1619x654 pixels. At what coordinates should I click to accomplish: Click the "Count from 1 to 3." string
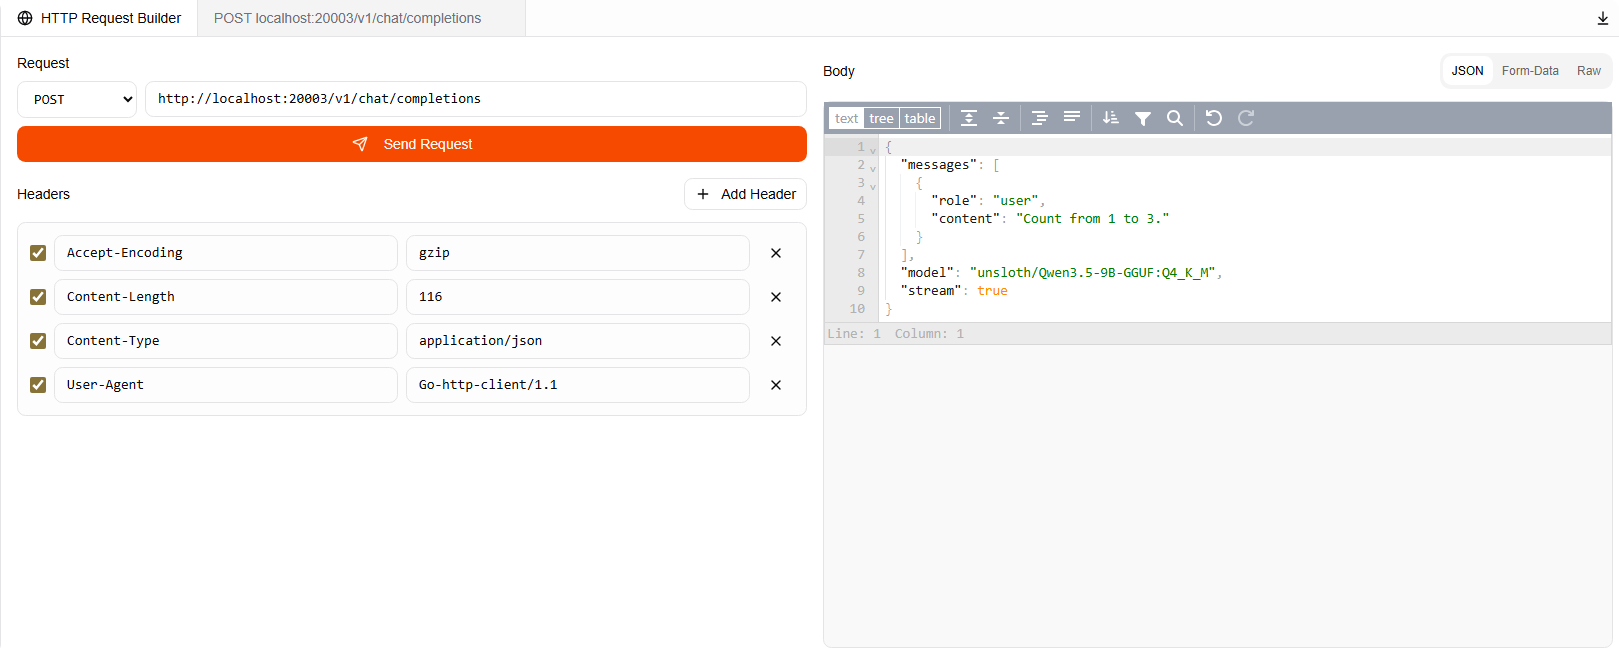point(1093,219)
